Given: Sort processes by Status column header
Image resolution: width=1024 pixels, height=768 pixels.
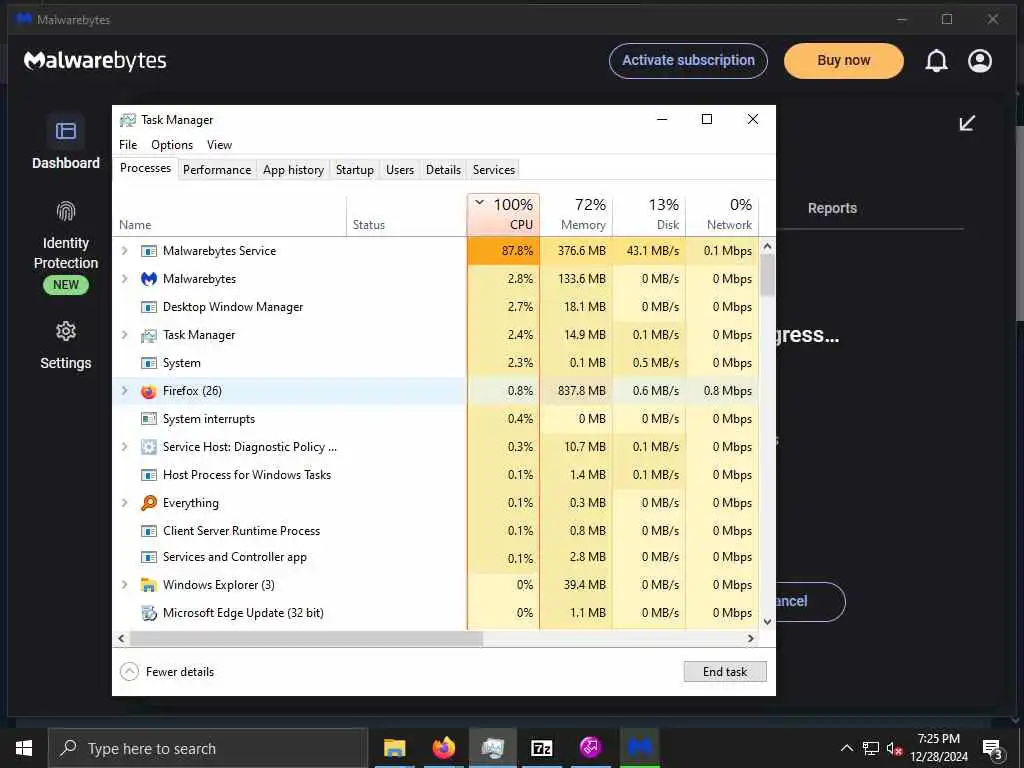Looking at the screenshot, I should tap(406, 214).
